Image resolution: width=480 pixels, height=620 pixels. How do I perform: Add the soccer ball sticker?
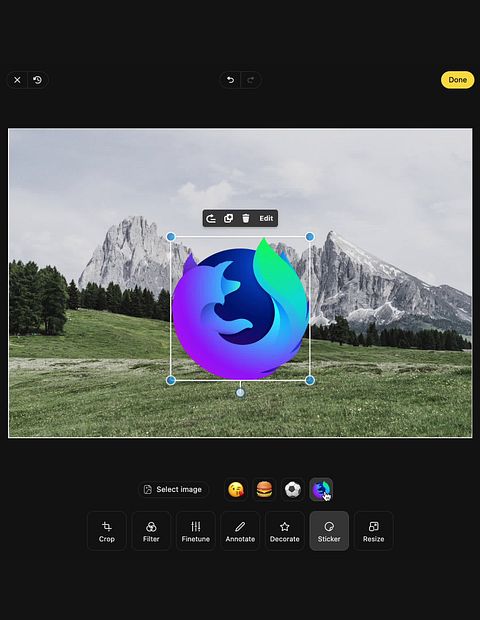(x=293, y=490)
